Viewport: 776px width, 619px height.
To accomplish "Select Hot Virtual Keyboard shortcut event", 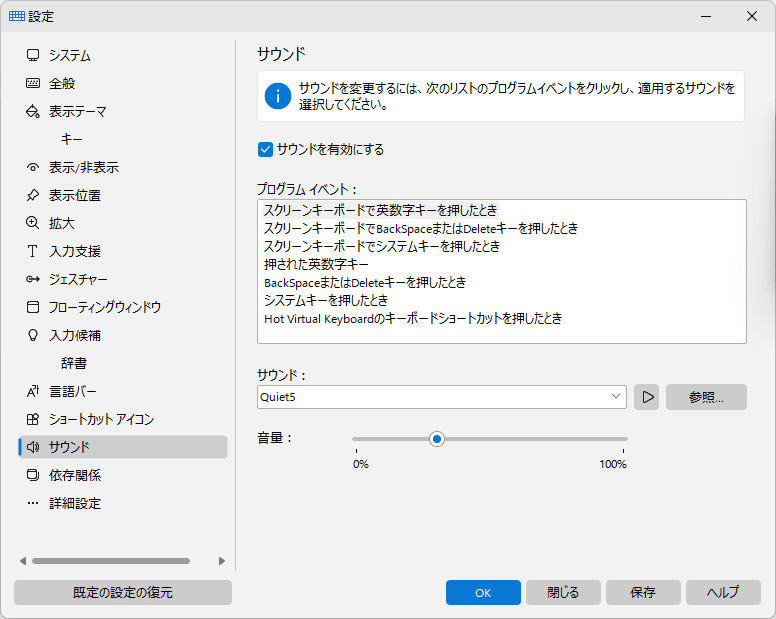I will (413, 318).
